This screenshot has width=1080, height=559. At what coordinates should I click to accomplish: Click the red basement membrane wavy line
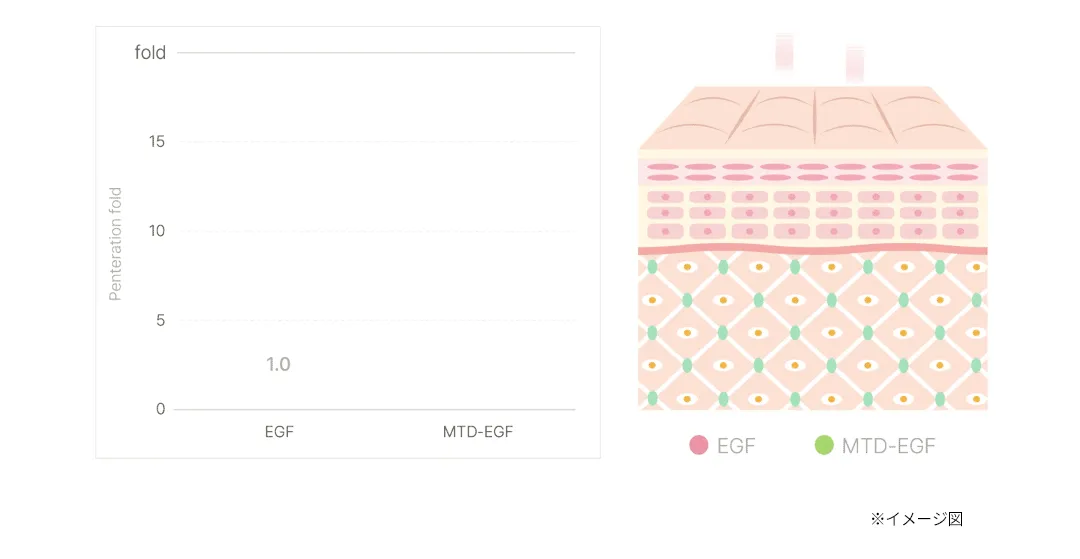tap(813, 251)
